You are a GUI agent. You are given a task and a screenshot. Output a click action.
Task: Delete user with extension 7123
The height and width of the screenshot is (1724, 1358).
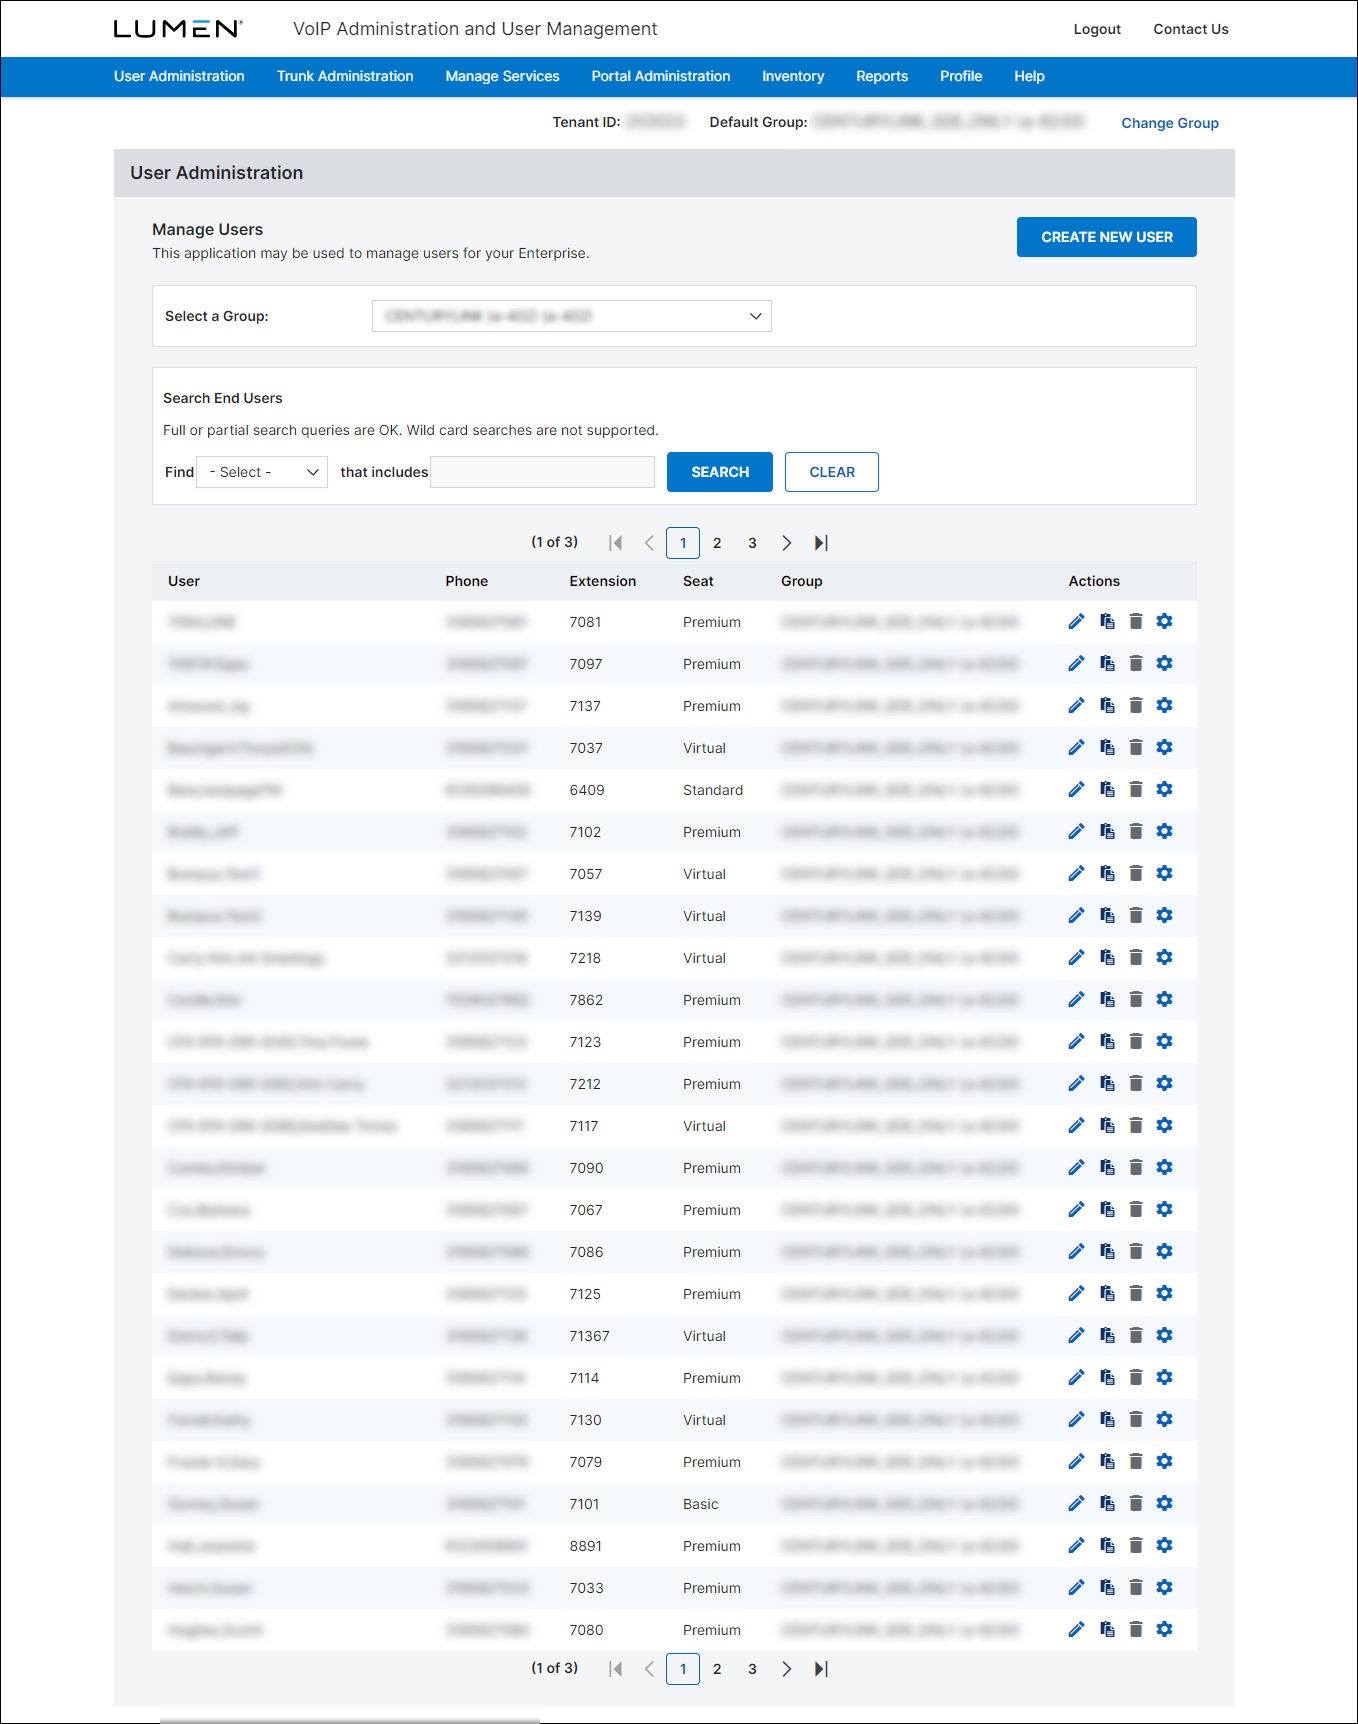[x=1136, y=1042]
